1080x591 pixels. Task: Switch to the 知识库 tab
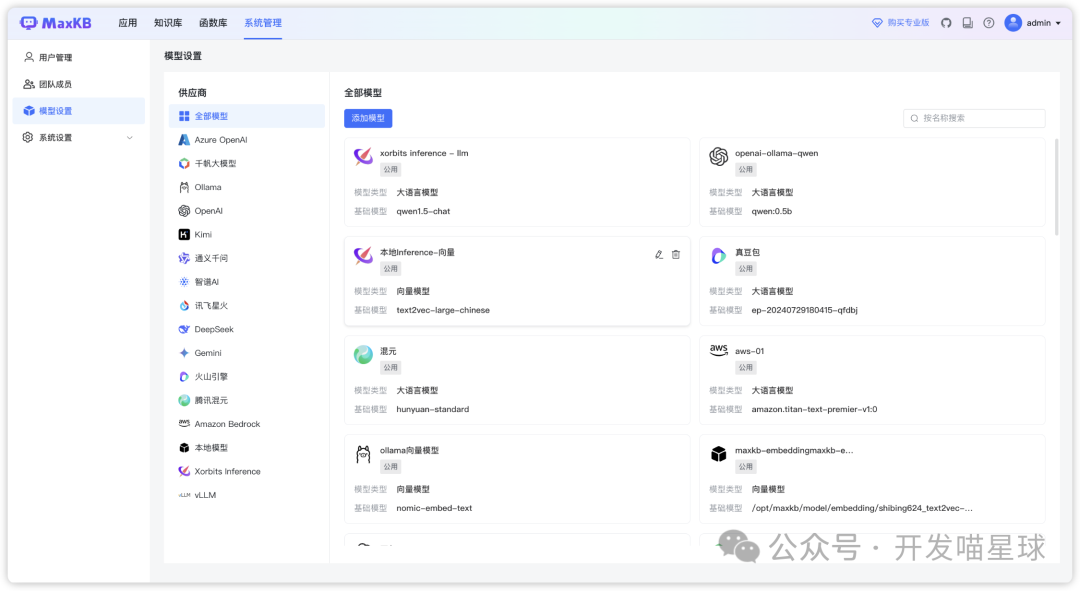pos(168,23)
